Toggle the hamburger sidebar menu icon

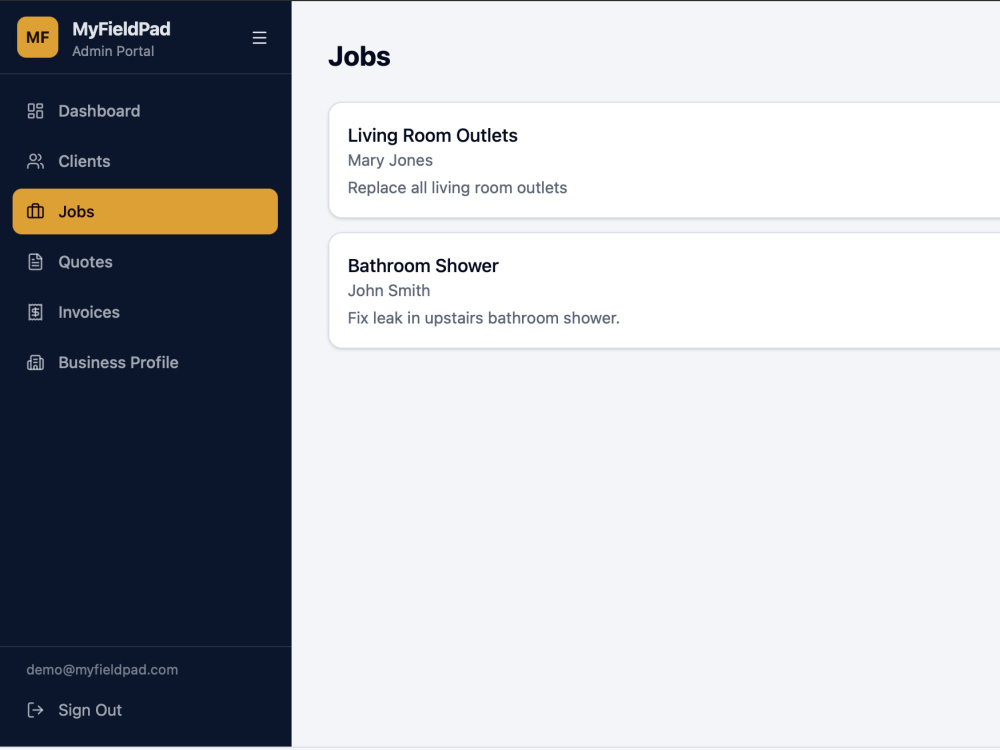coord(259,38)
